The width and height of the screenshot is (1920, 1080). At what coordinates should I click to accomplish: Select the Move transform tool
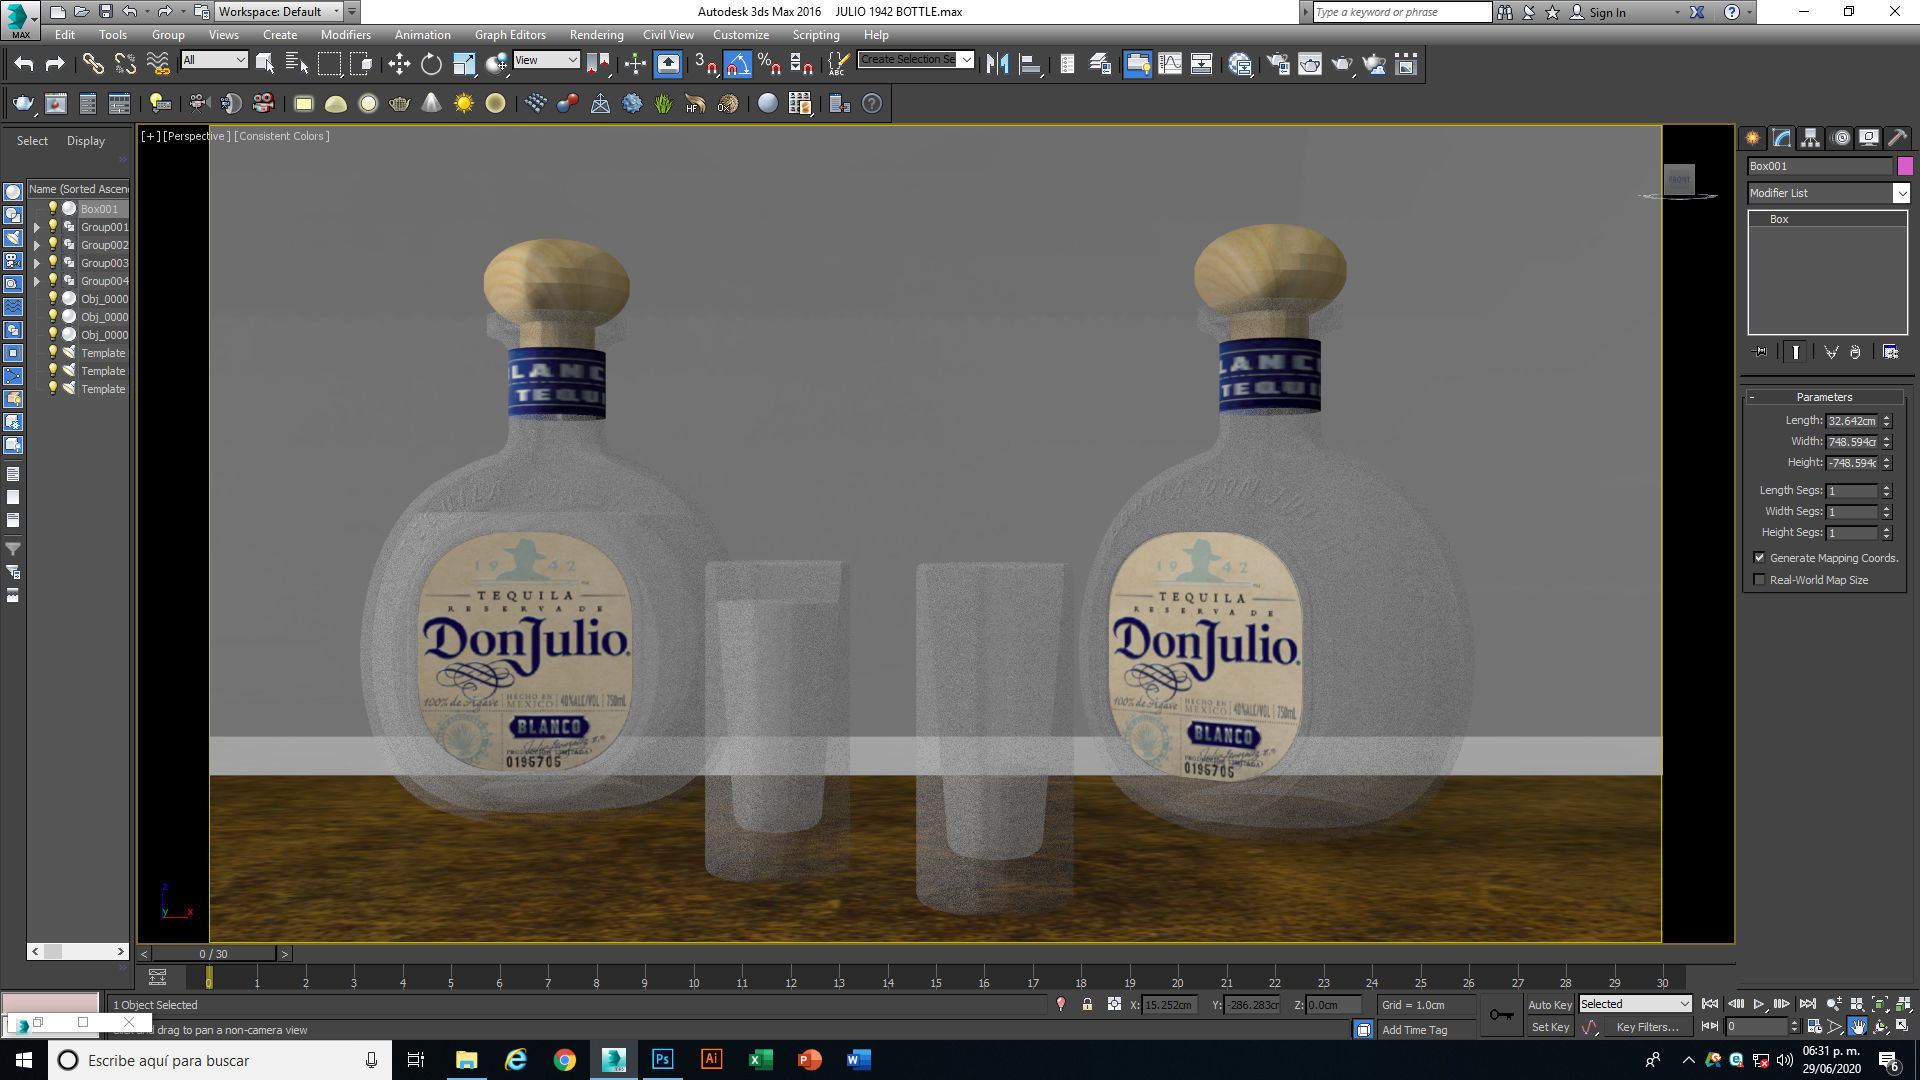coord(399,64)
